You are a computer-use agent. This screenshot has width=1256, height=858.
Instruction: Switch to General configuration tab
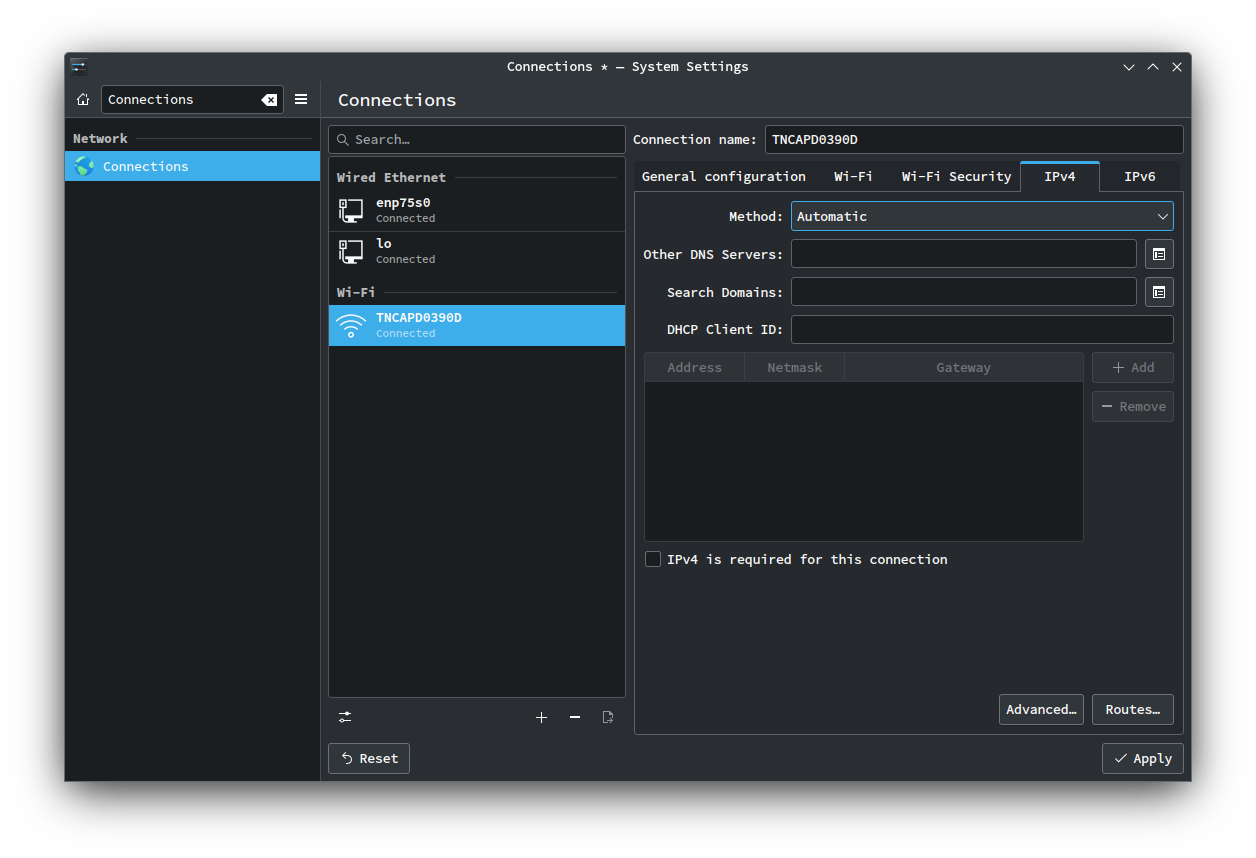(724, 176)
